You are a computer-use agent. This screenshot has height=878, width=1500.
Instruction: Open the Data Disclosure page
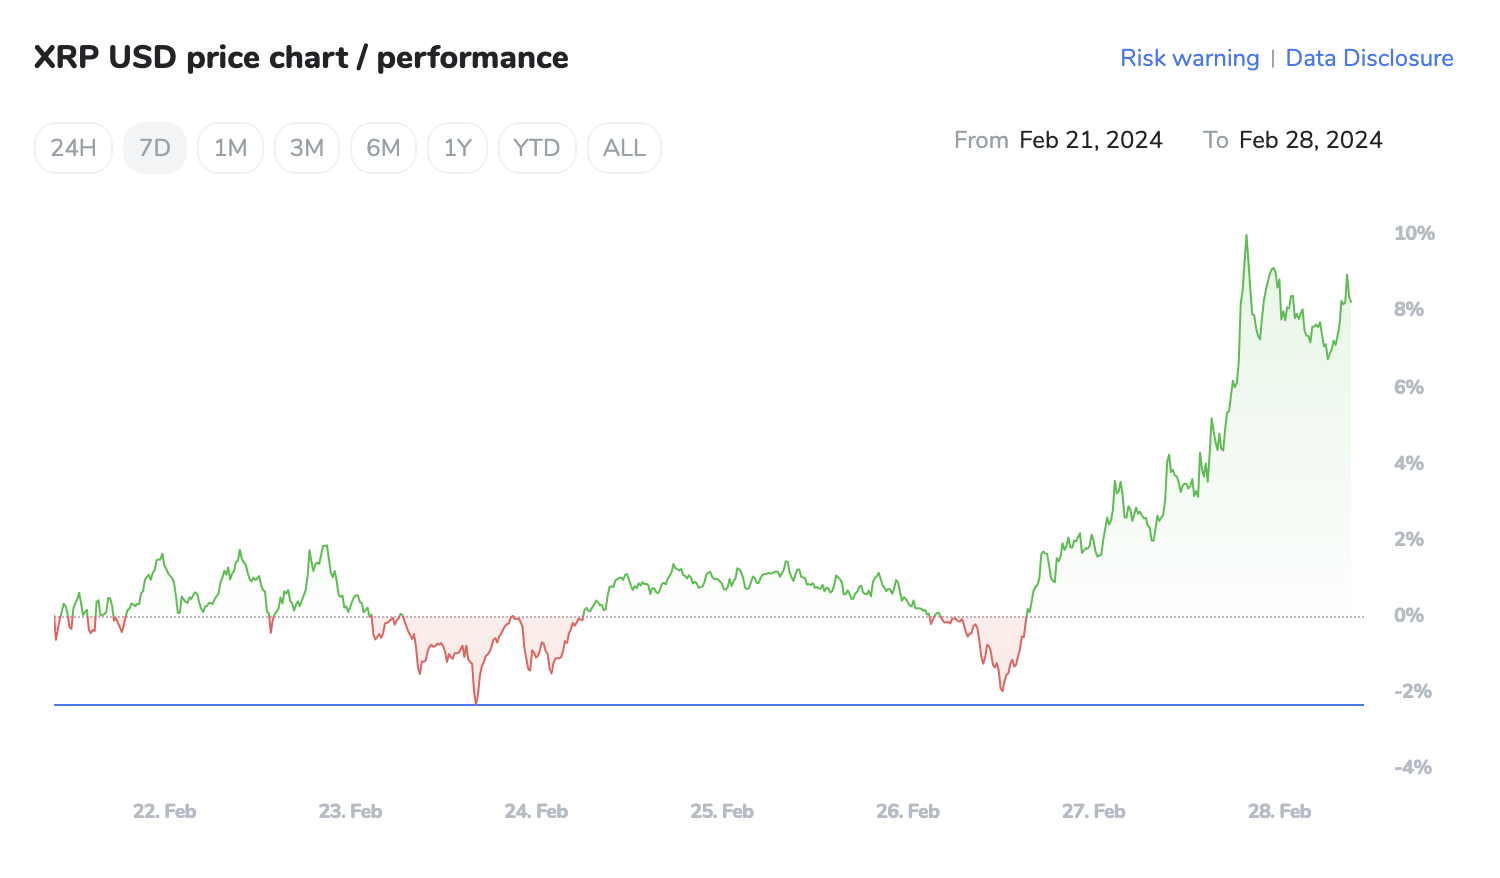coord(1369,58)
